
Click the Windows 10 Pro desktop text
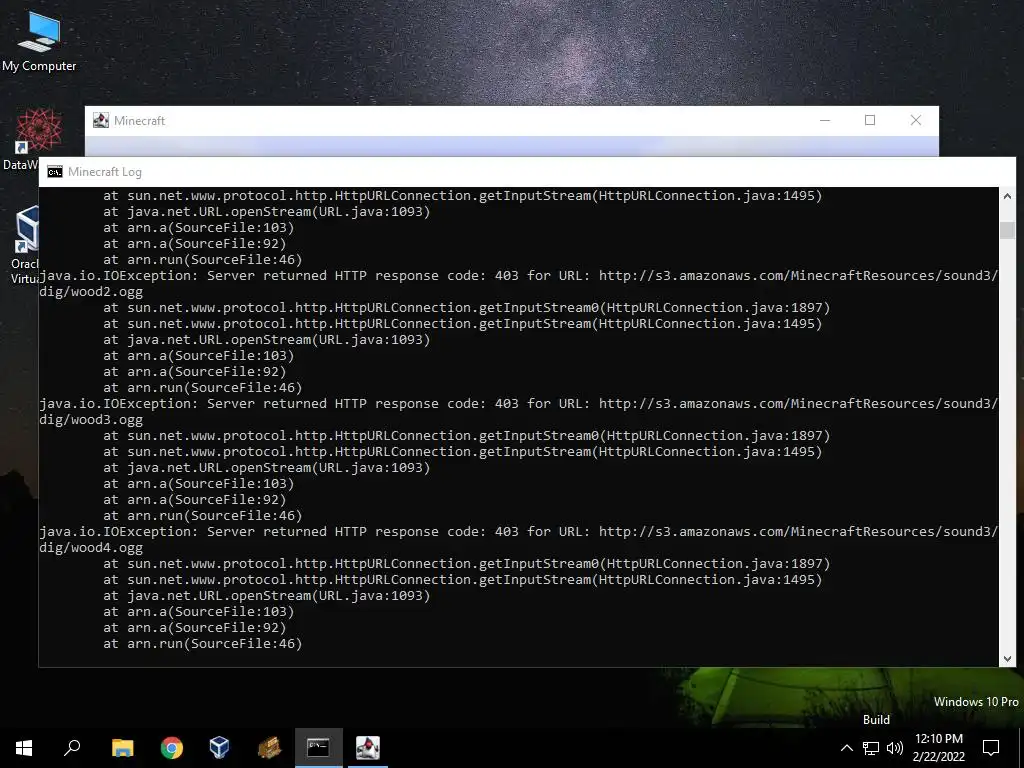pos(976,701)
